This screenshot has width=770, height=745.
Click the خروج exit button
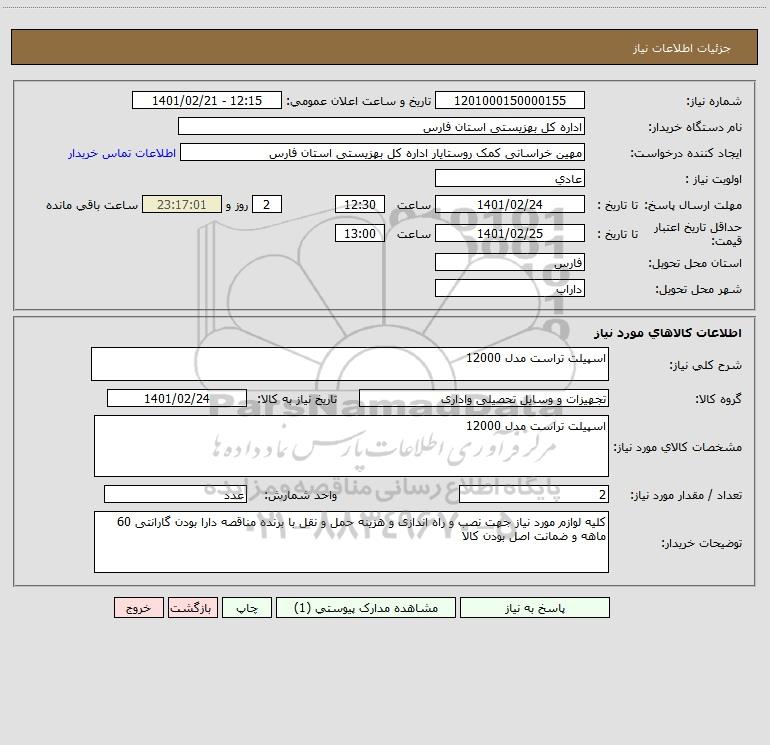coord(138,607)
